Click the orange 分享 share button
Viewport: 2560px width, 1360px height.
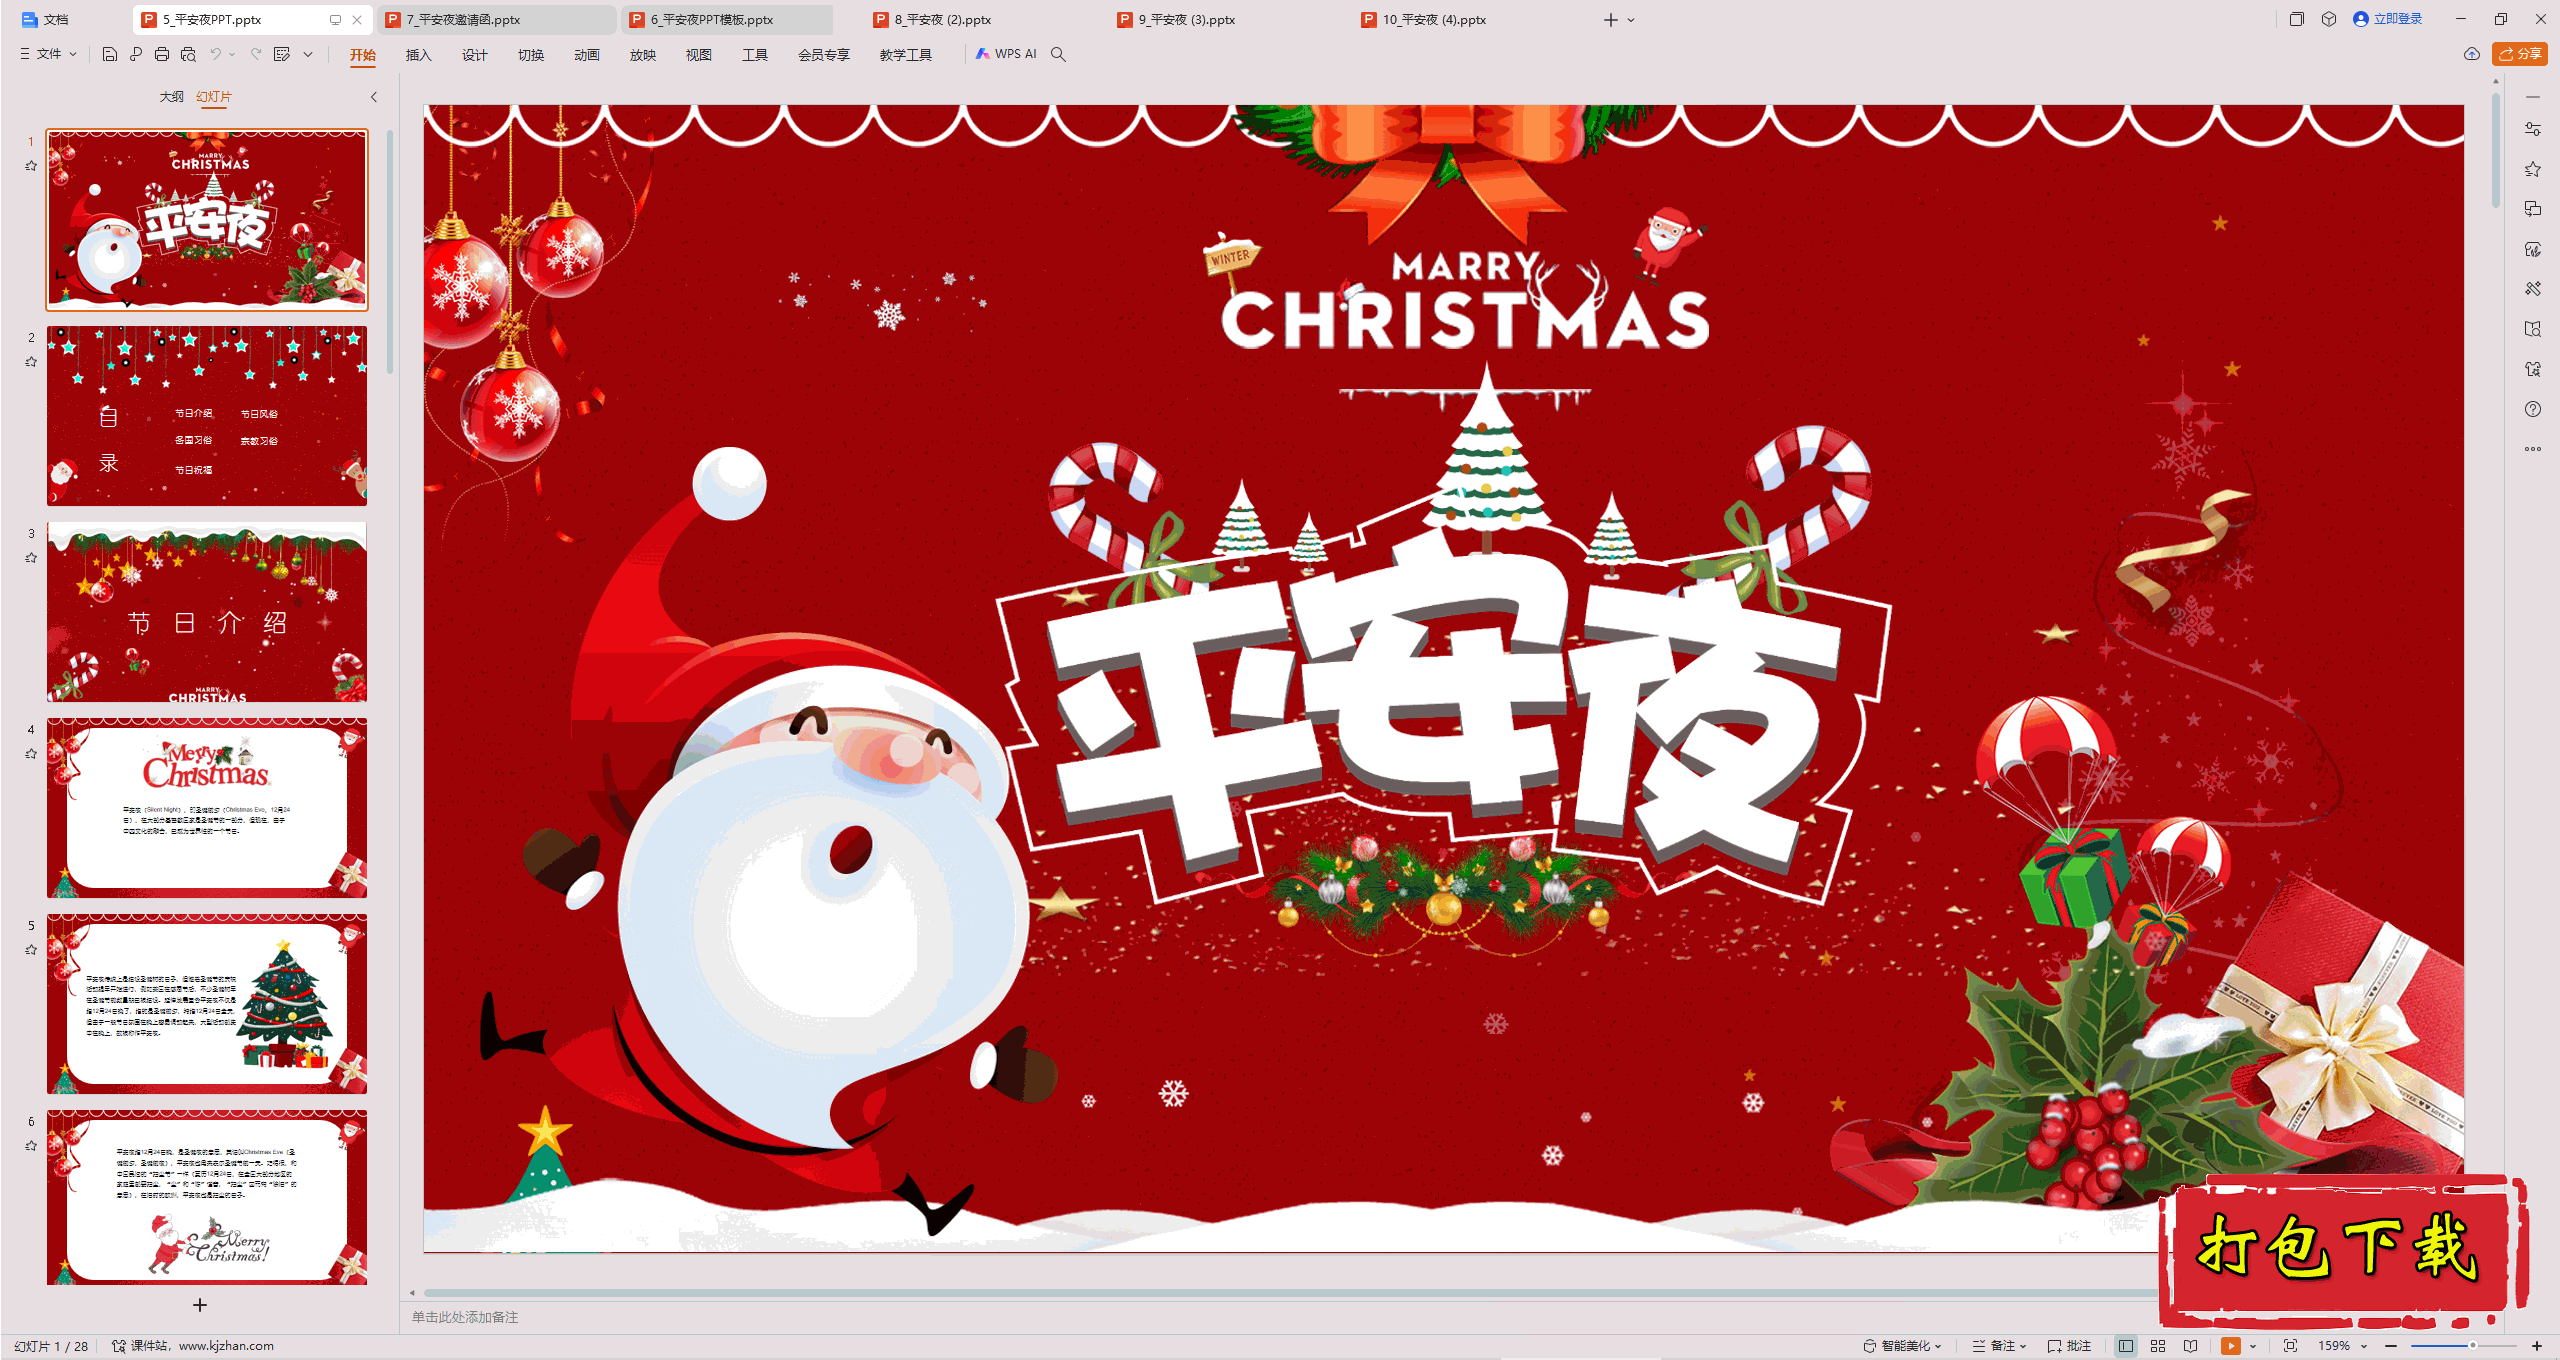(x=2520, y=54)
